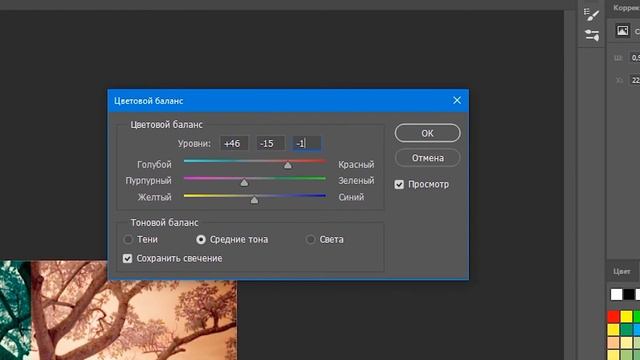Switch to the Цвет panel tab
This screenshot has height=360, width=640.
[622, 271]
